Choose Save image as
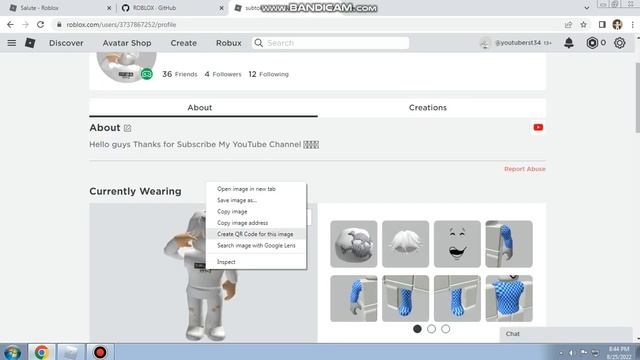 (256, 200)
